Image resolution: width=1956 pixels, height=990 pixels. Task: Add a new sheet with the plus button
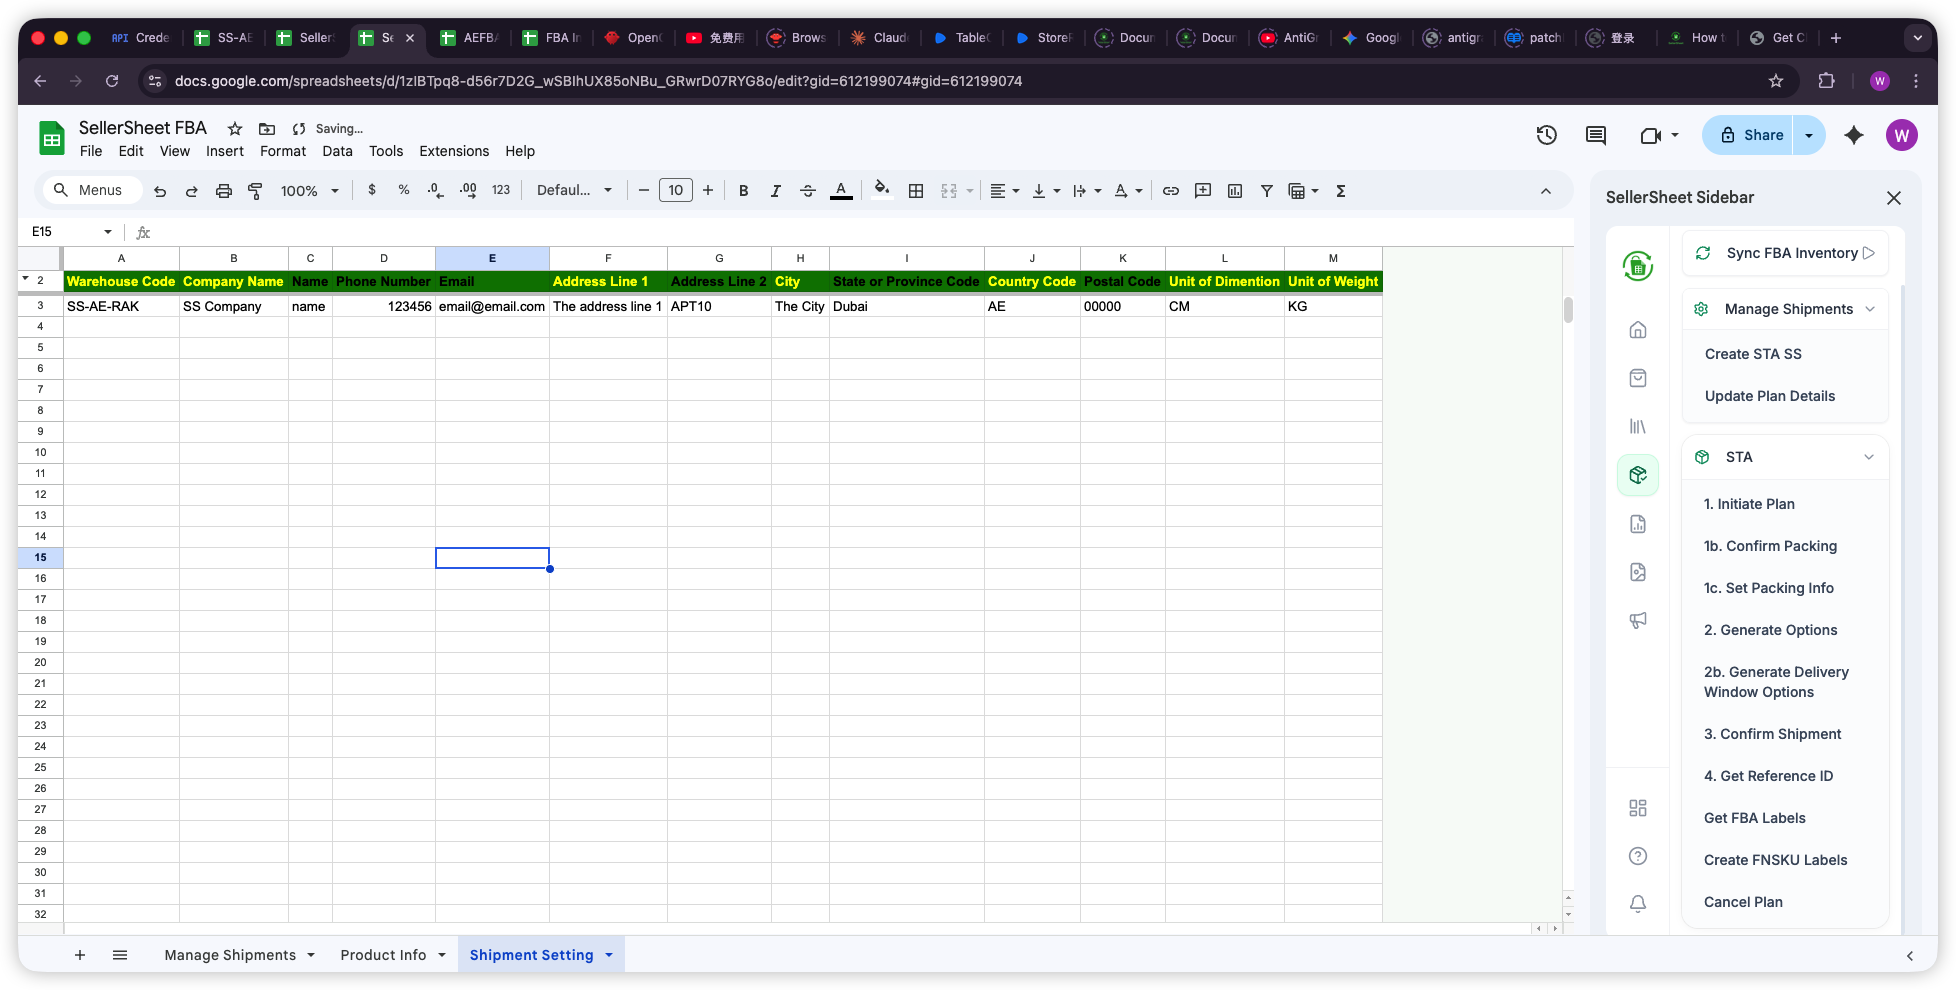pyautogui.click(x=80, y=954)
